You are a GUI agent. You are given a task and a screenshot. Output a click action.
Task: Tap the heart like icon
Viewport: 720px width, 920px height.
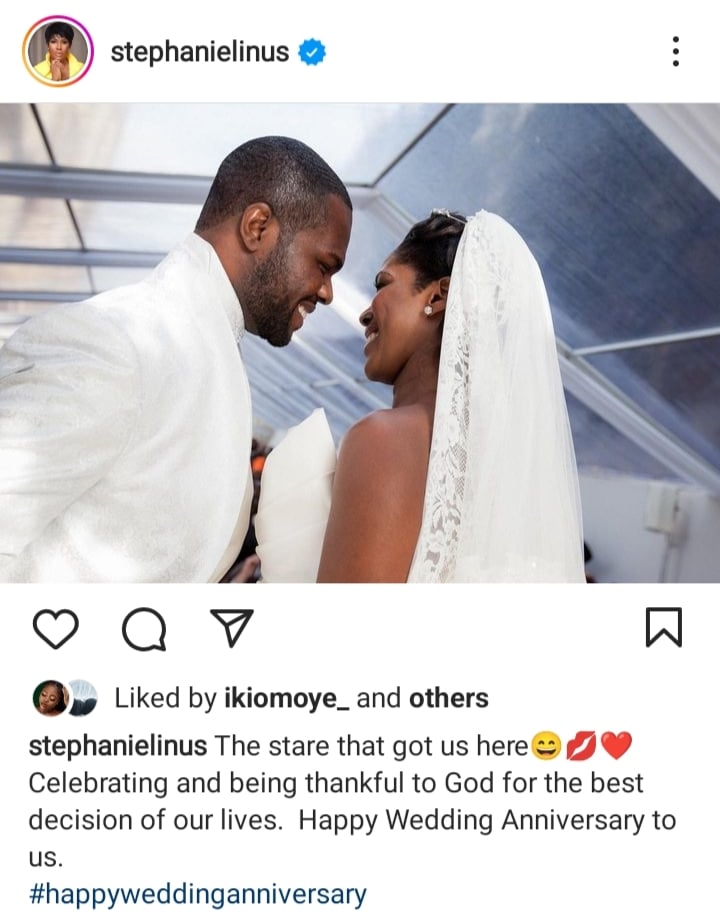(x=56, y=628)
